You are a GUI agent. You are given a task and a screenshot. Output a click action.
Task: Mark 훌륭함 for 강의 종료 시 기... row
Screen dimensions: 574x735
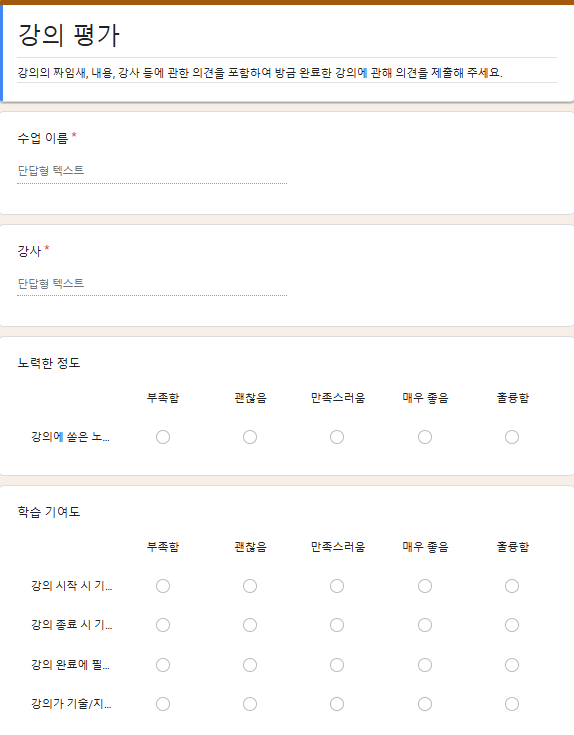512,625
